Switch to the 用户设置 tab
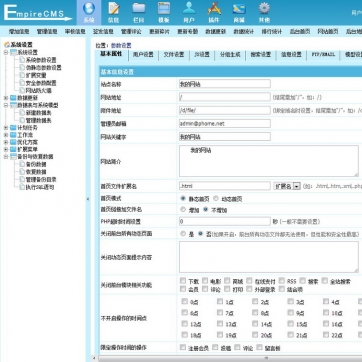This screenshot has width=362, height=362. 143,55
